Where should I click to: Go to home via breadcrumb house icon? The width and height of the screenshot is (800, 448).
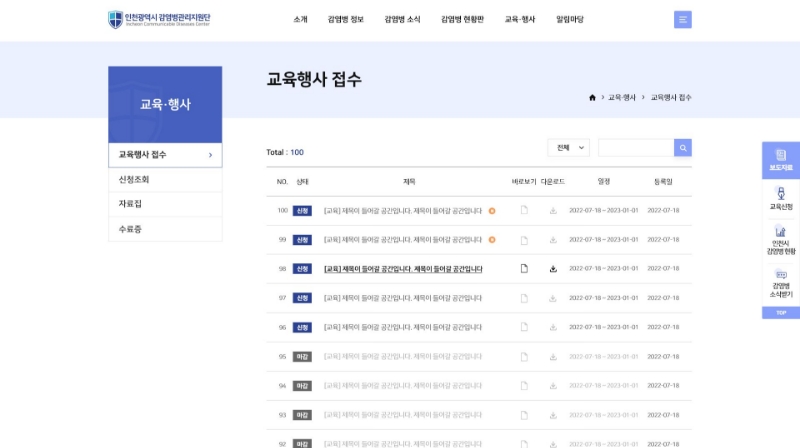pos(592,97)
